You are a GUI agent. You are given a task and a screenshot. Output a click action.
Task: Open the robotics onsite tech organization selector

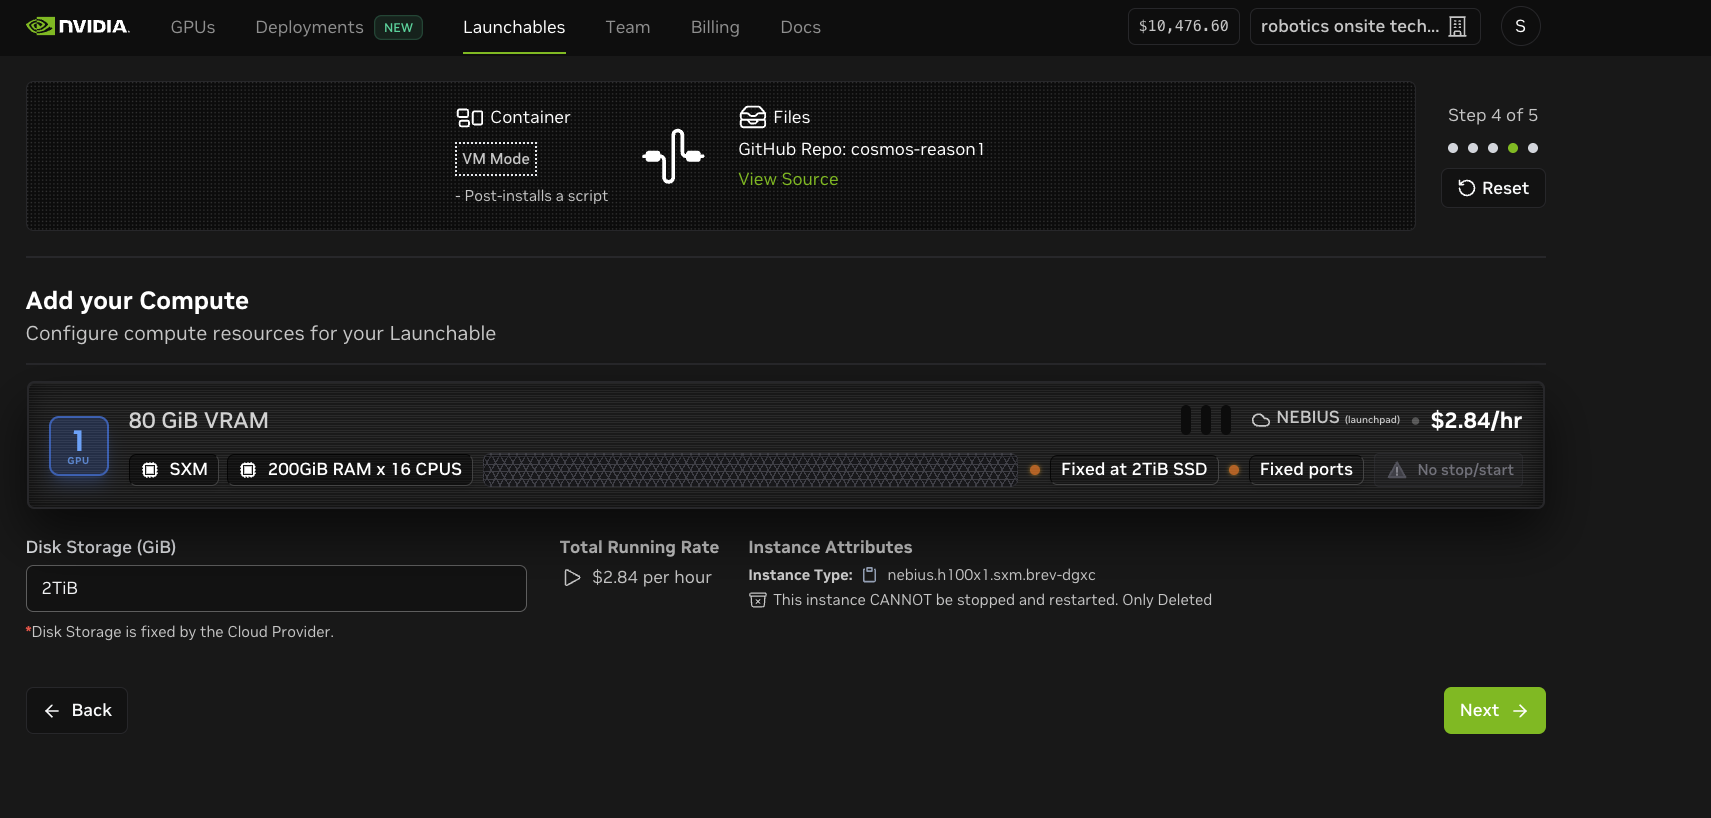[1365, 26]
